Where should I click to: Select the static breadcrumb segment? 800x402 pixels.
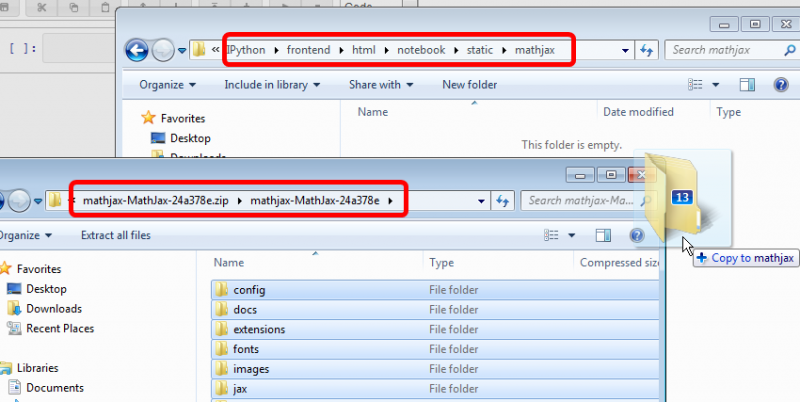point(480,50)
